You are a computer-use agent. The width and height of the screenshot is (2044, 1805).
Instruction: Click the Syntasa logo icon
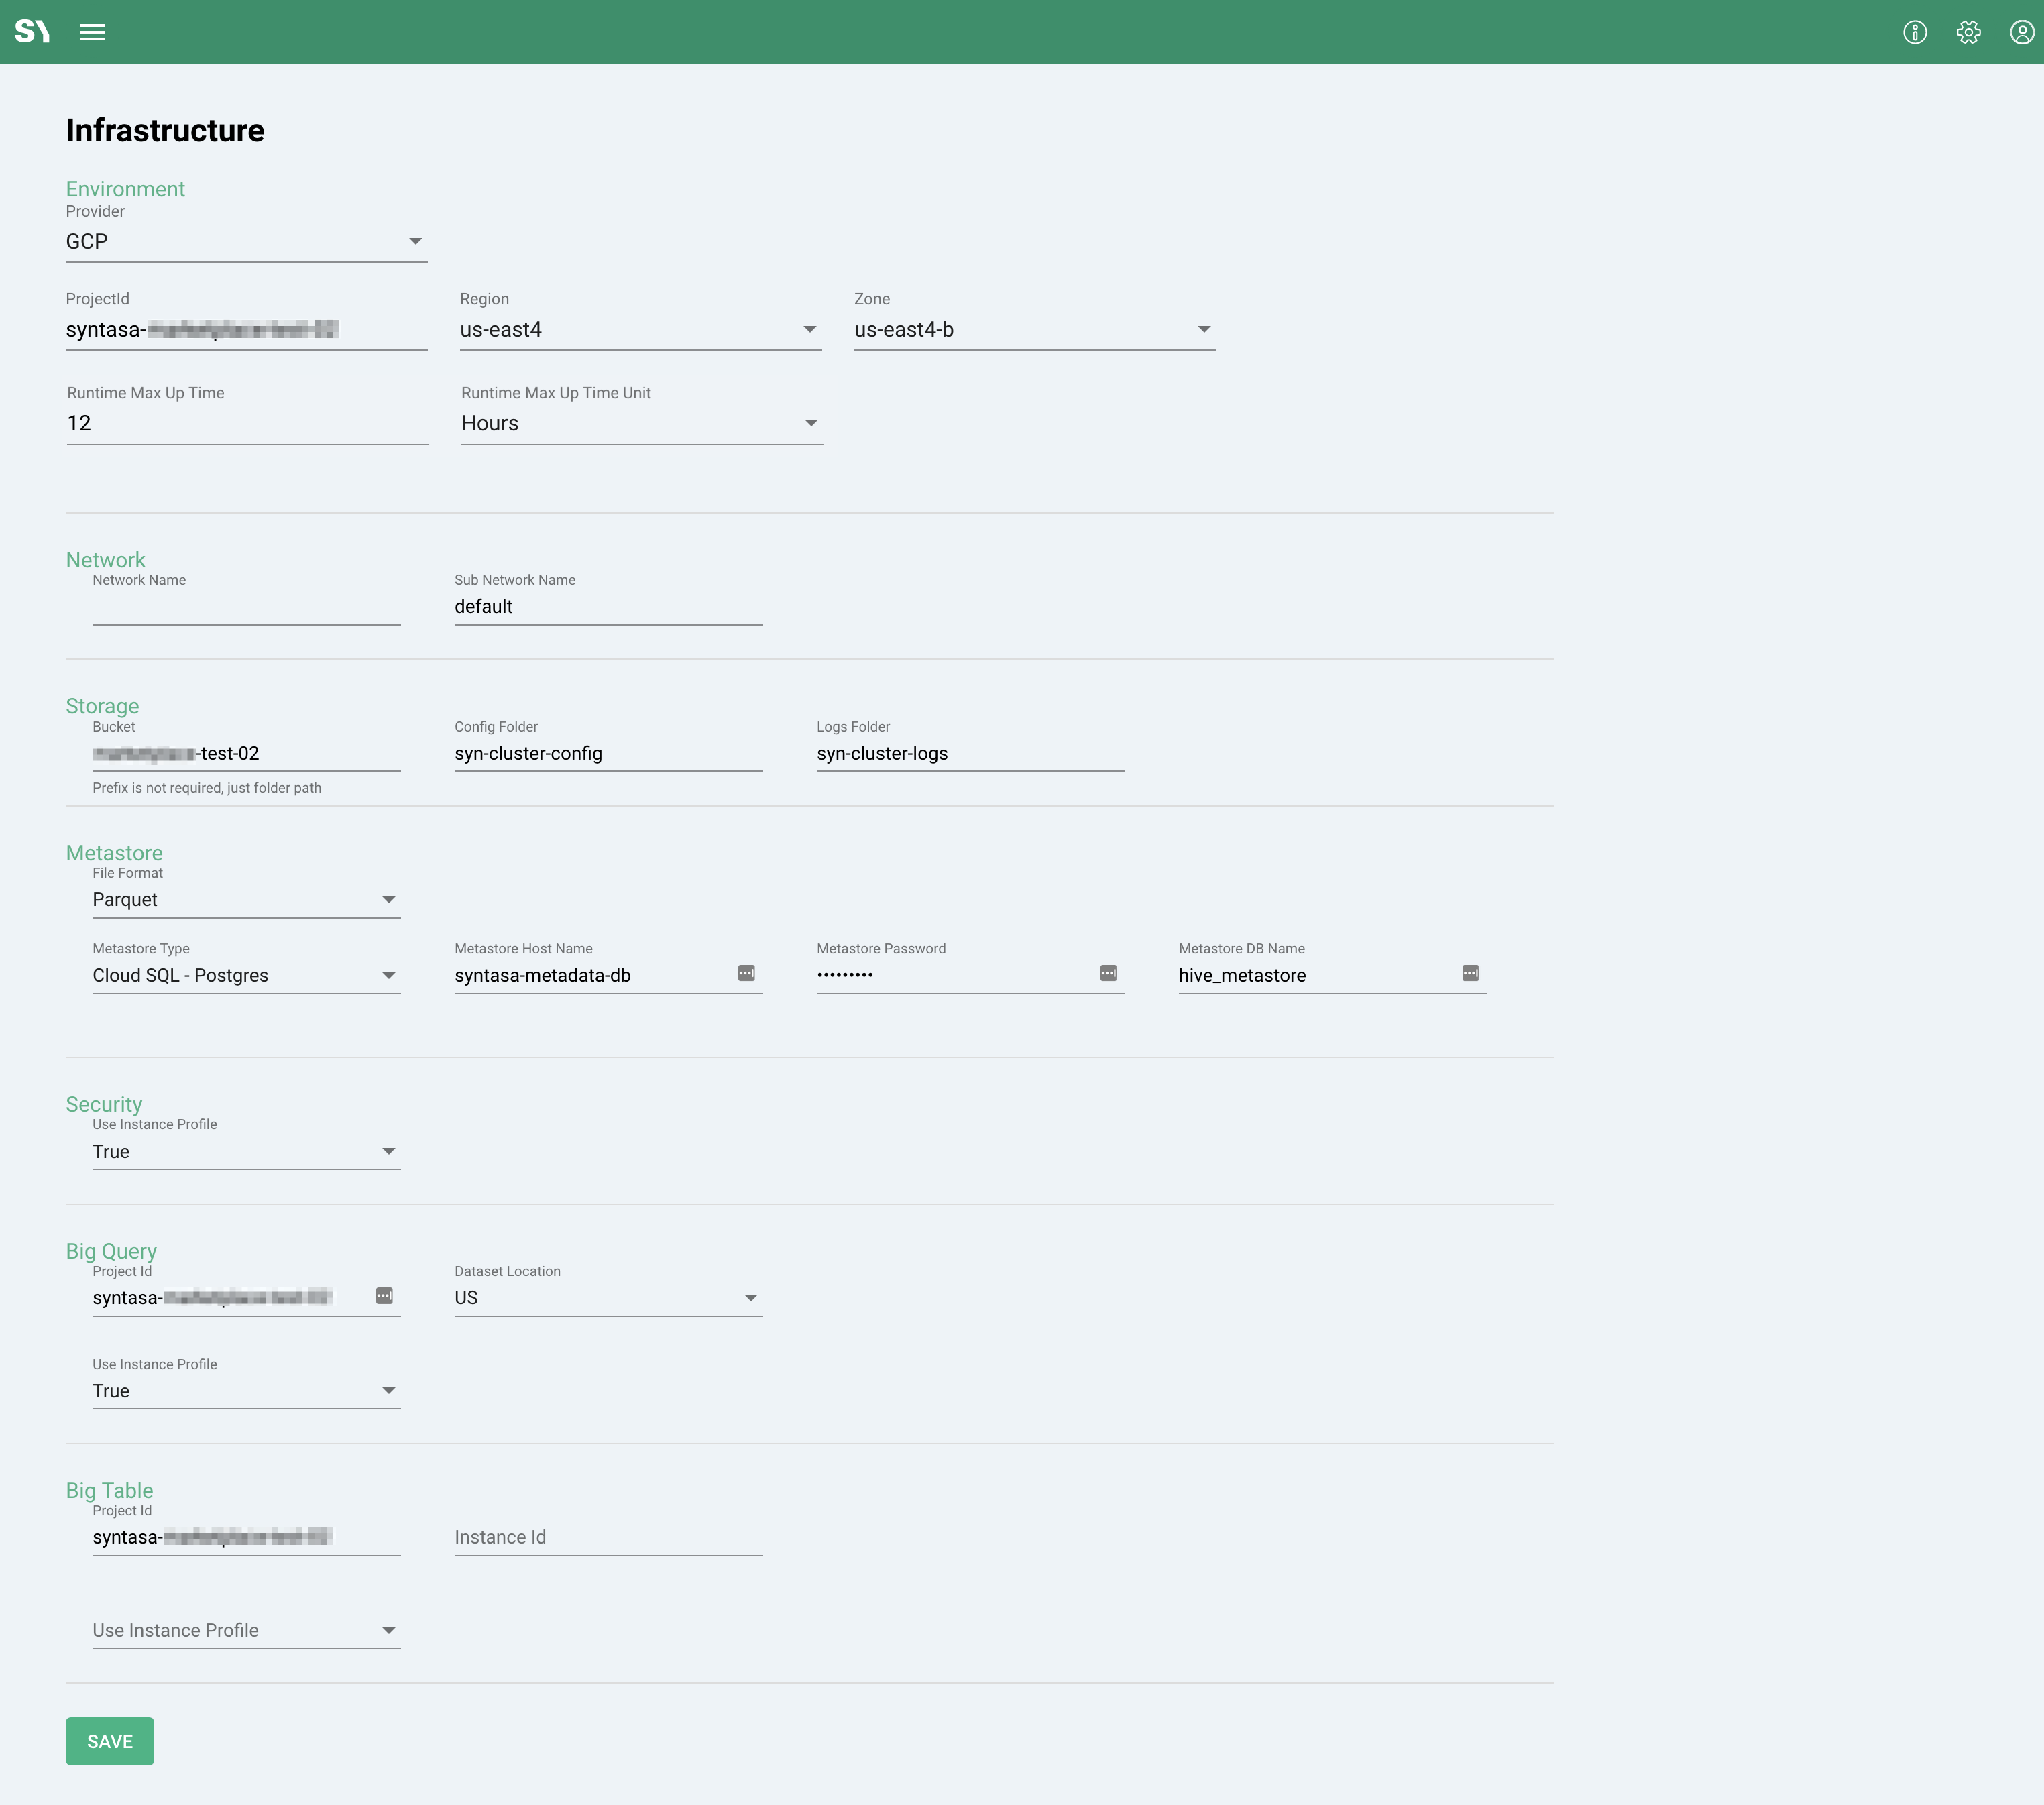click(32, 32)
